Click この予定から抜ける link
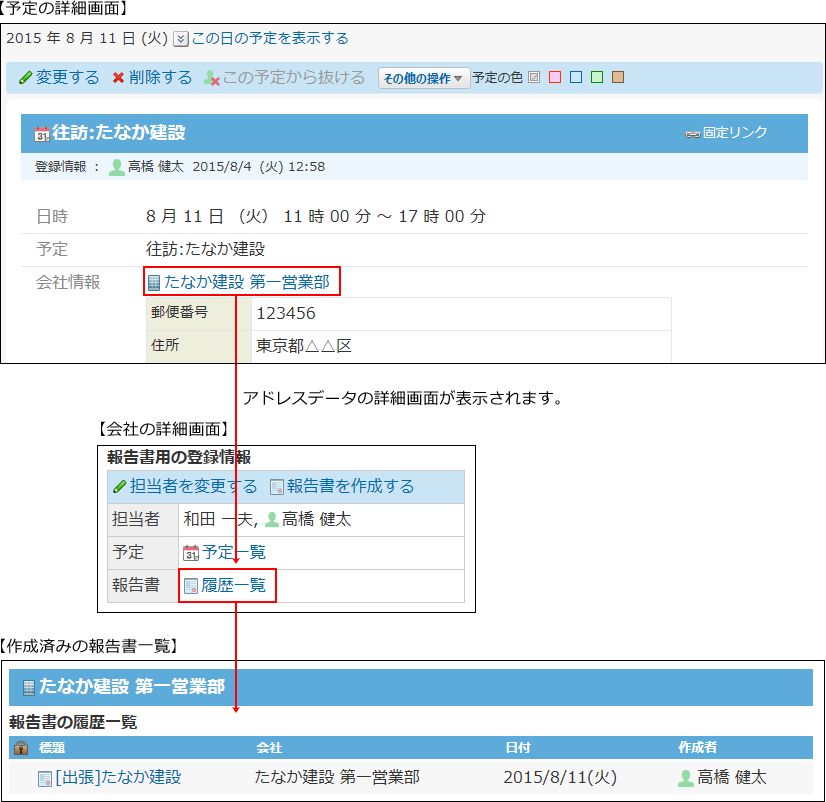The height and width of the screenshot is (802, 826). click(x=293, y=77)
